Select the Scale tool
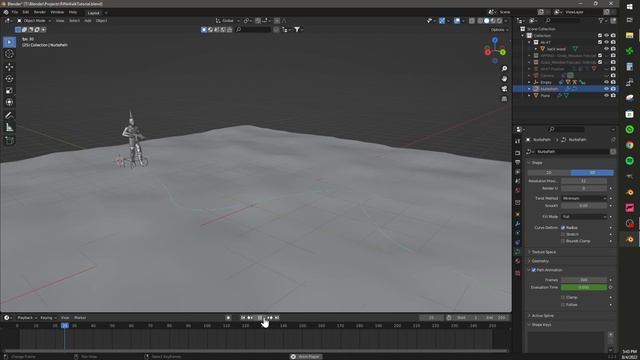This screenshot has width=640, height=360. click(9, 91)
